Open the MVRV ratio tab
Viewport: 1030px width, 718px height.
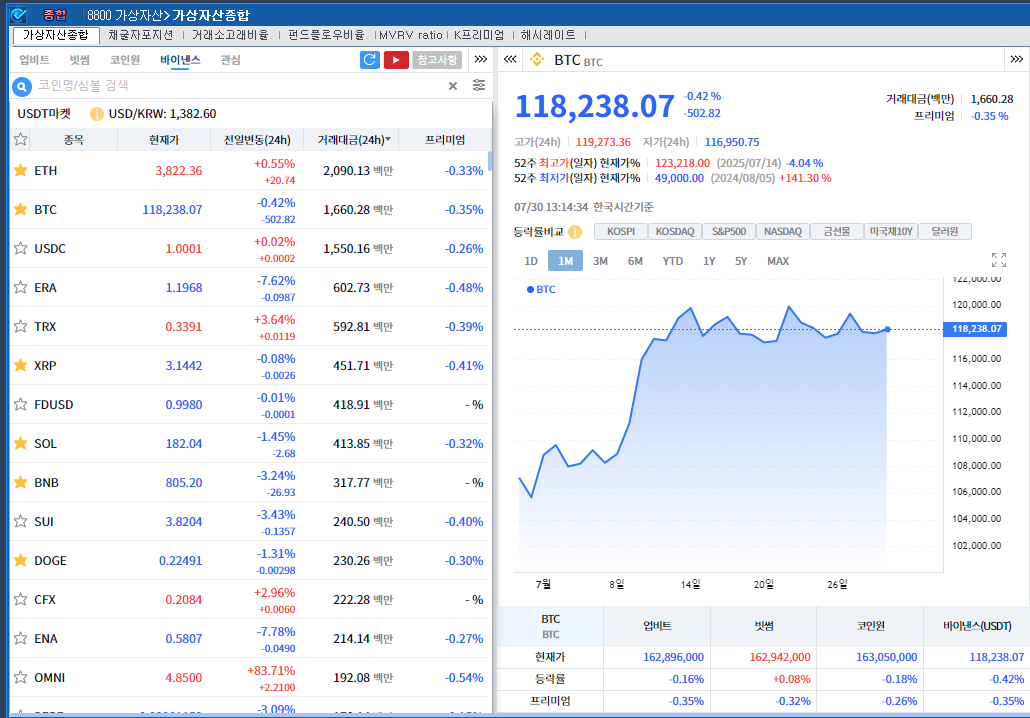(x=410, y=35)
